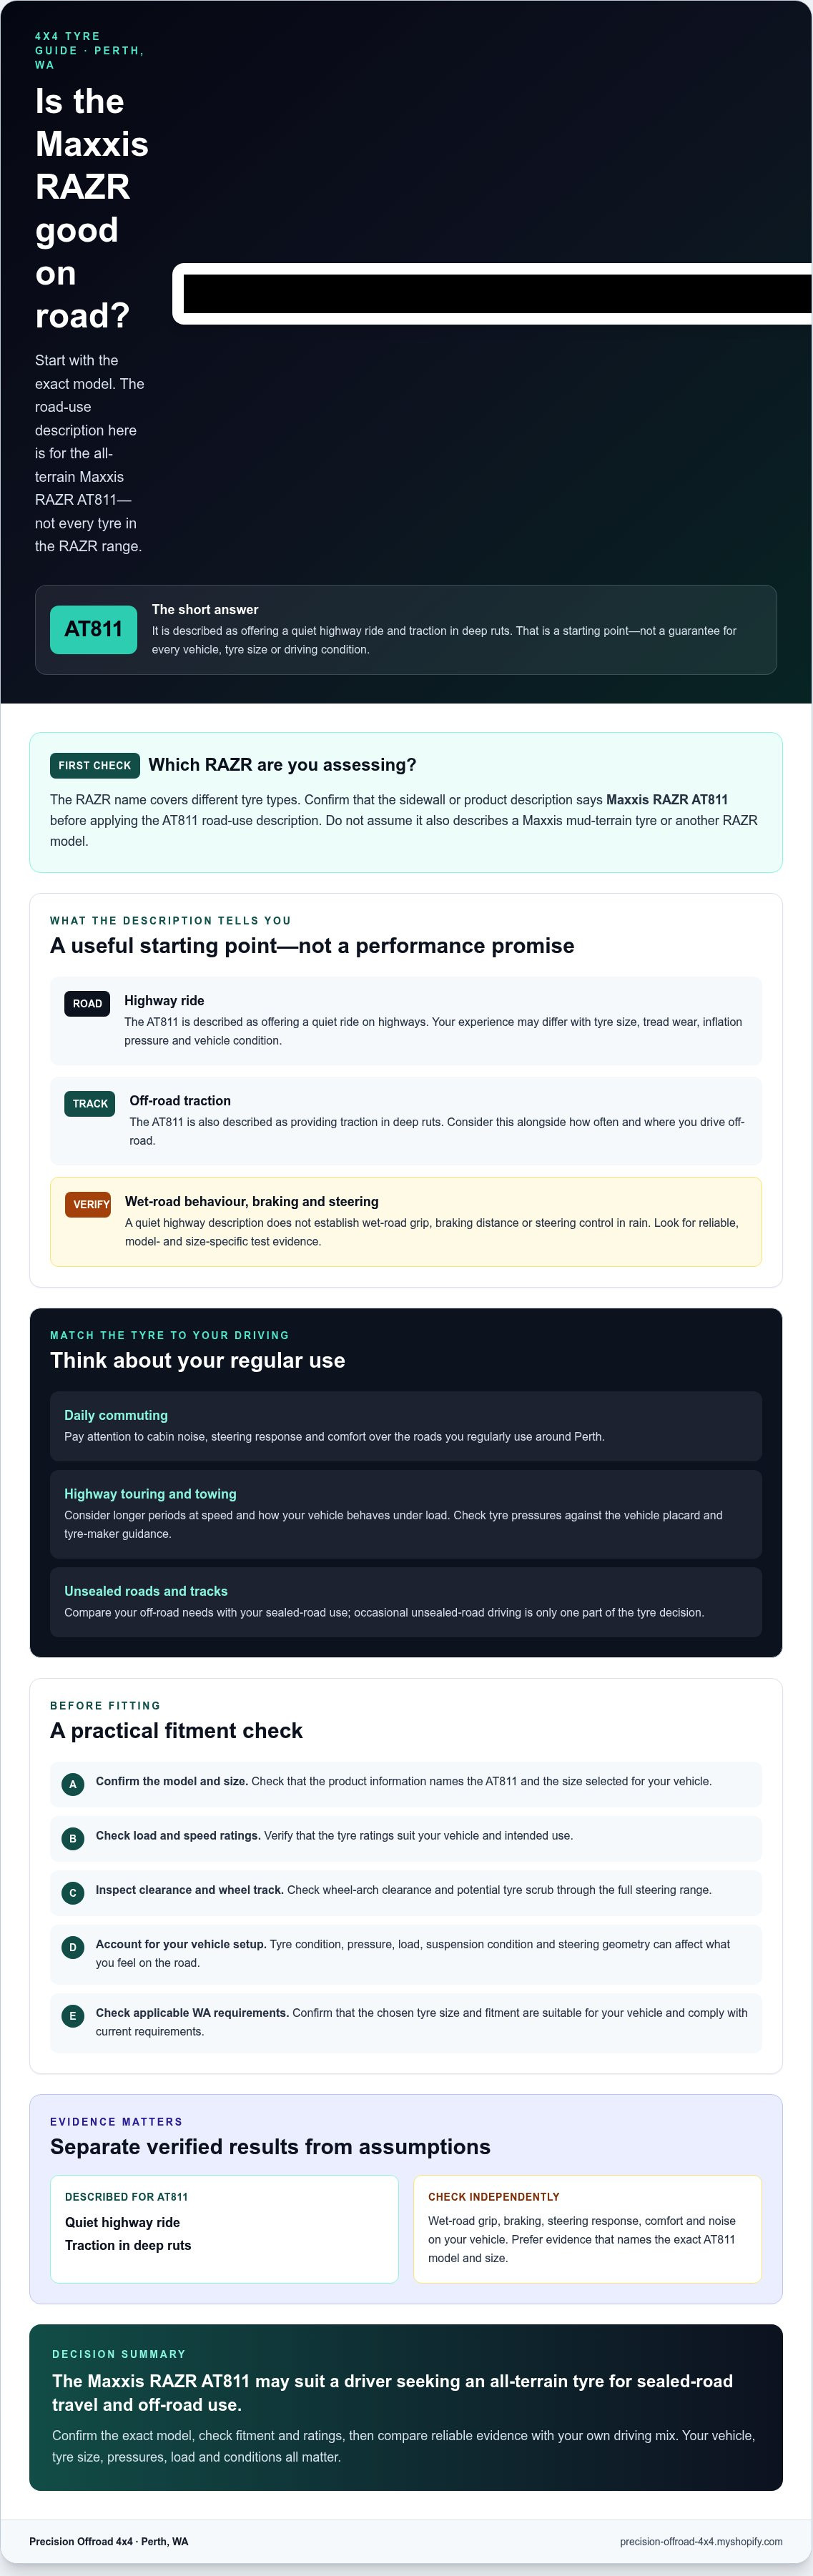The width and height of the screenshot is (813, 2576).
Task: Click Precision Offroad 4x4 footer text
Action: click(108, 2541)
